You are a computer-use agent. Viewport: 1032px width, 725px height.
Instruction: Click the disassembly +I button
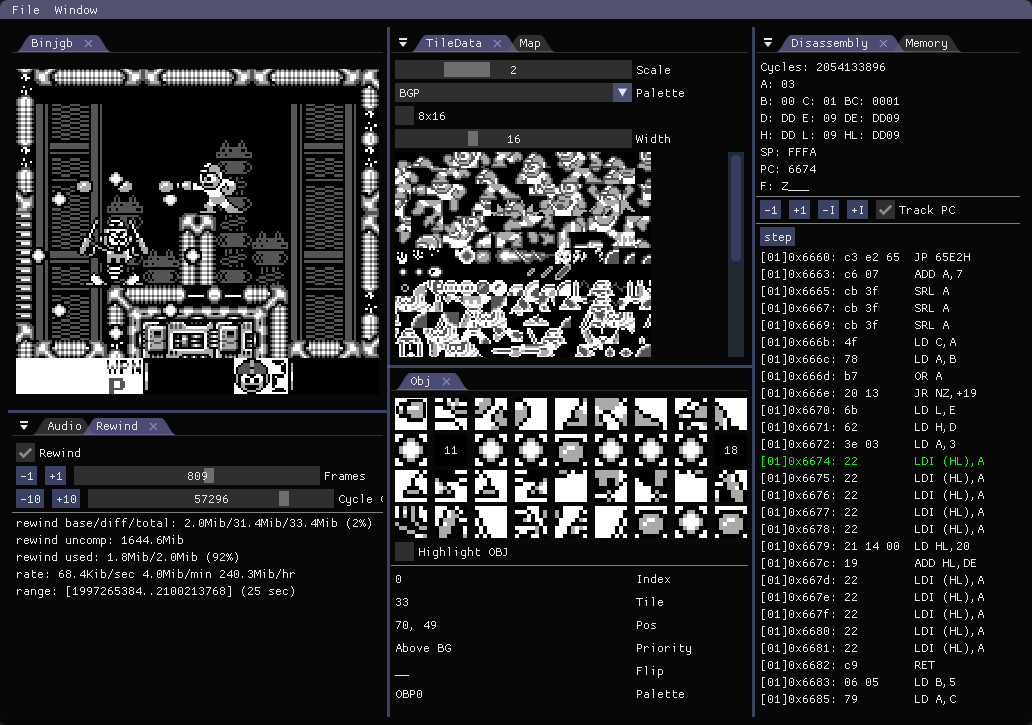(x=857, y=210)
